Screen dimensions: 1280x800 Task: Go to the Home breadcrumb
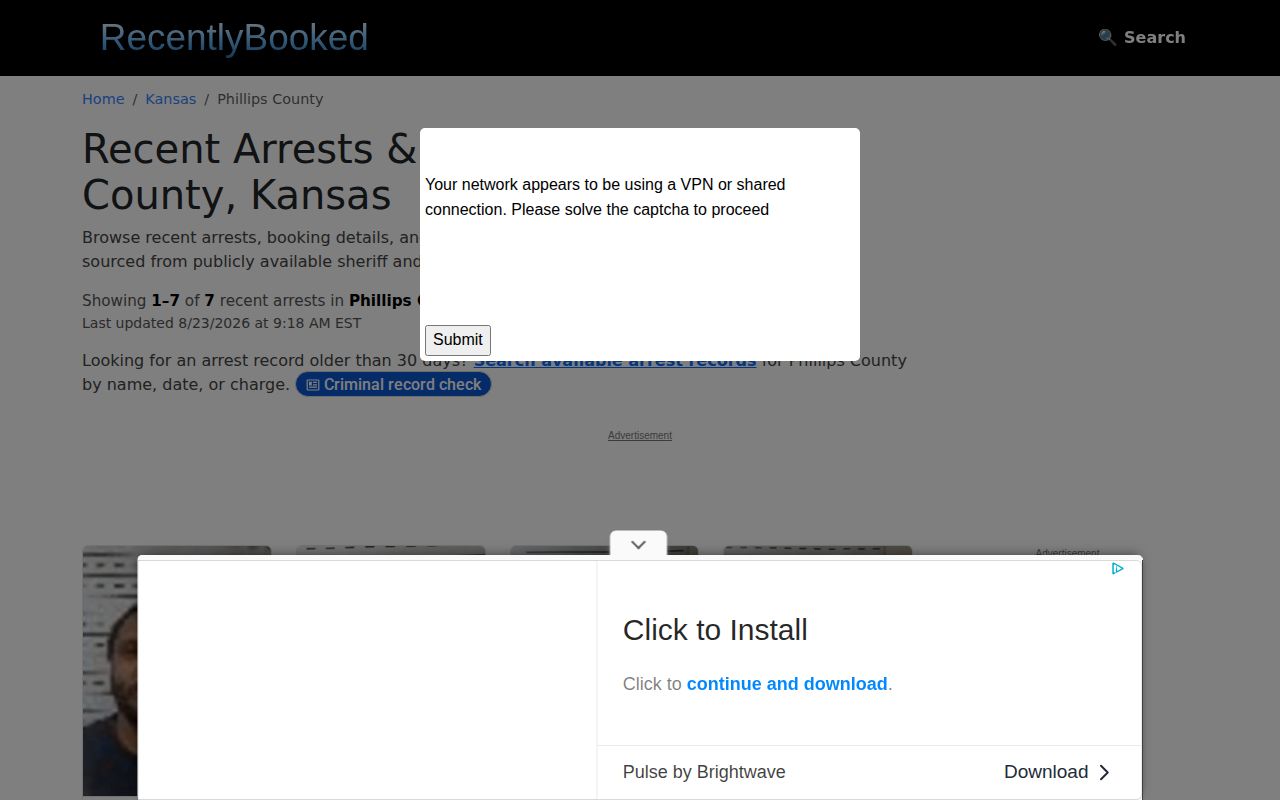click(x=103, y=99)
